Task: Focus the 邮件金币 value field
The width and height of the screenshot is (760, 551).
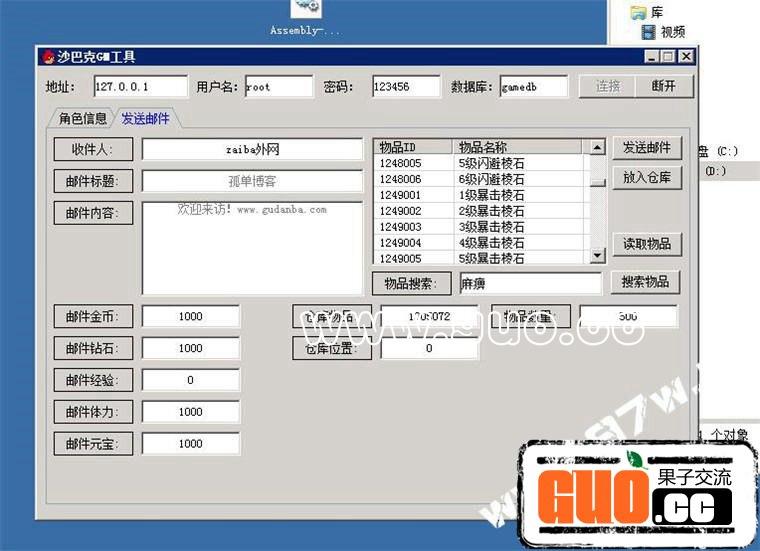Action: pos(190,316)
